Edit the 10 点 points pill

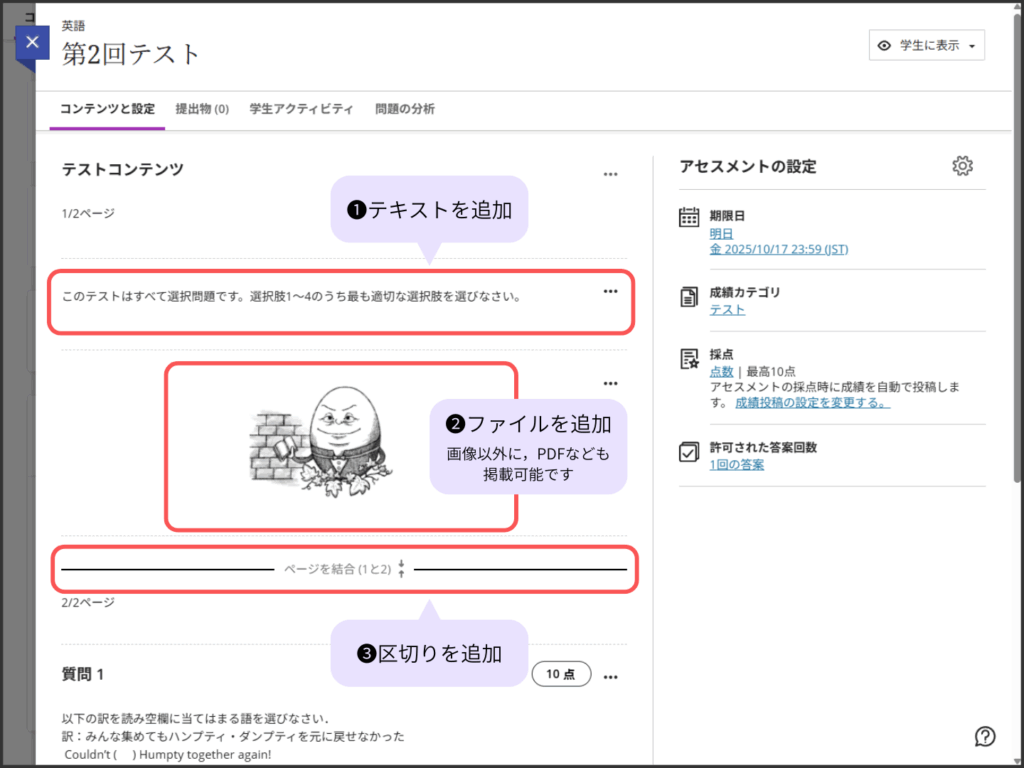[561, 674]
